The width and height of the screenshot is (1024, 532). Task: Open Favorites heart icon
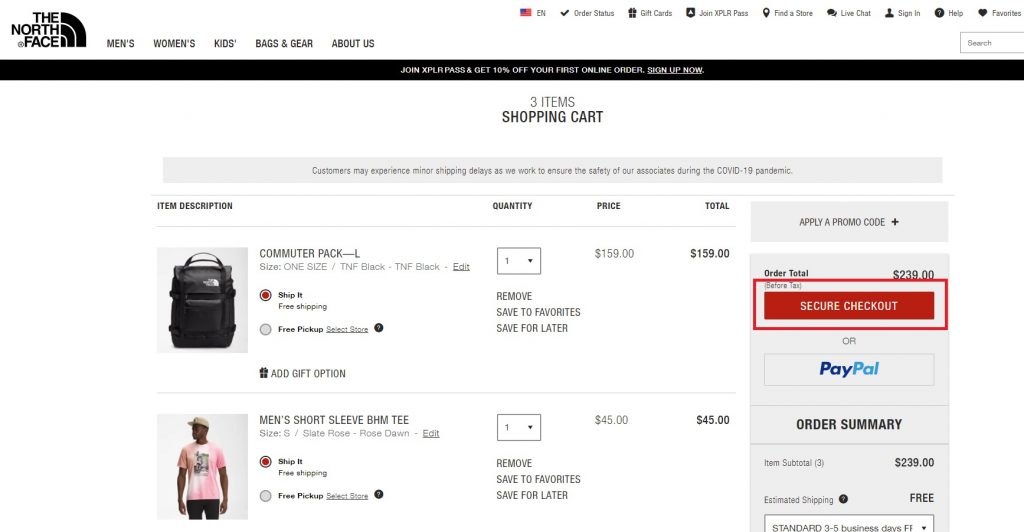point(983,13)
